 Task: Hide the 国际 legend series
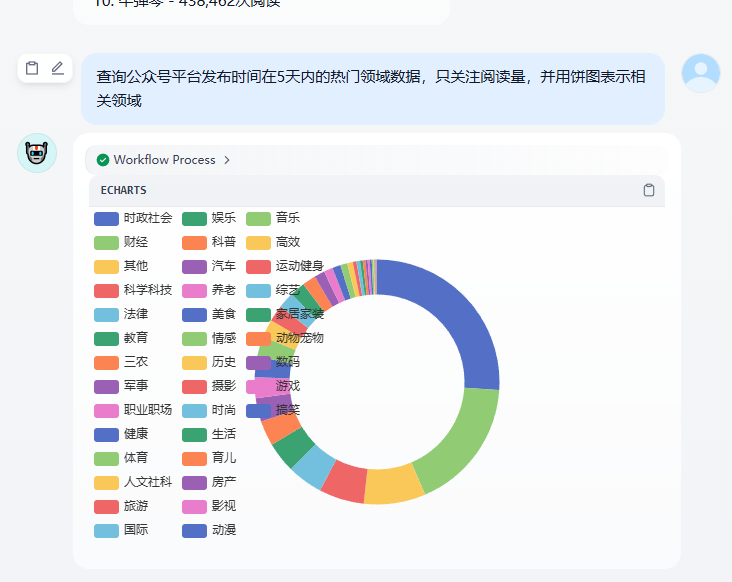[135, 530]
